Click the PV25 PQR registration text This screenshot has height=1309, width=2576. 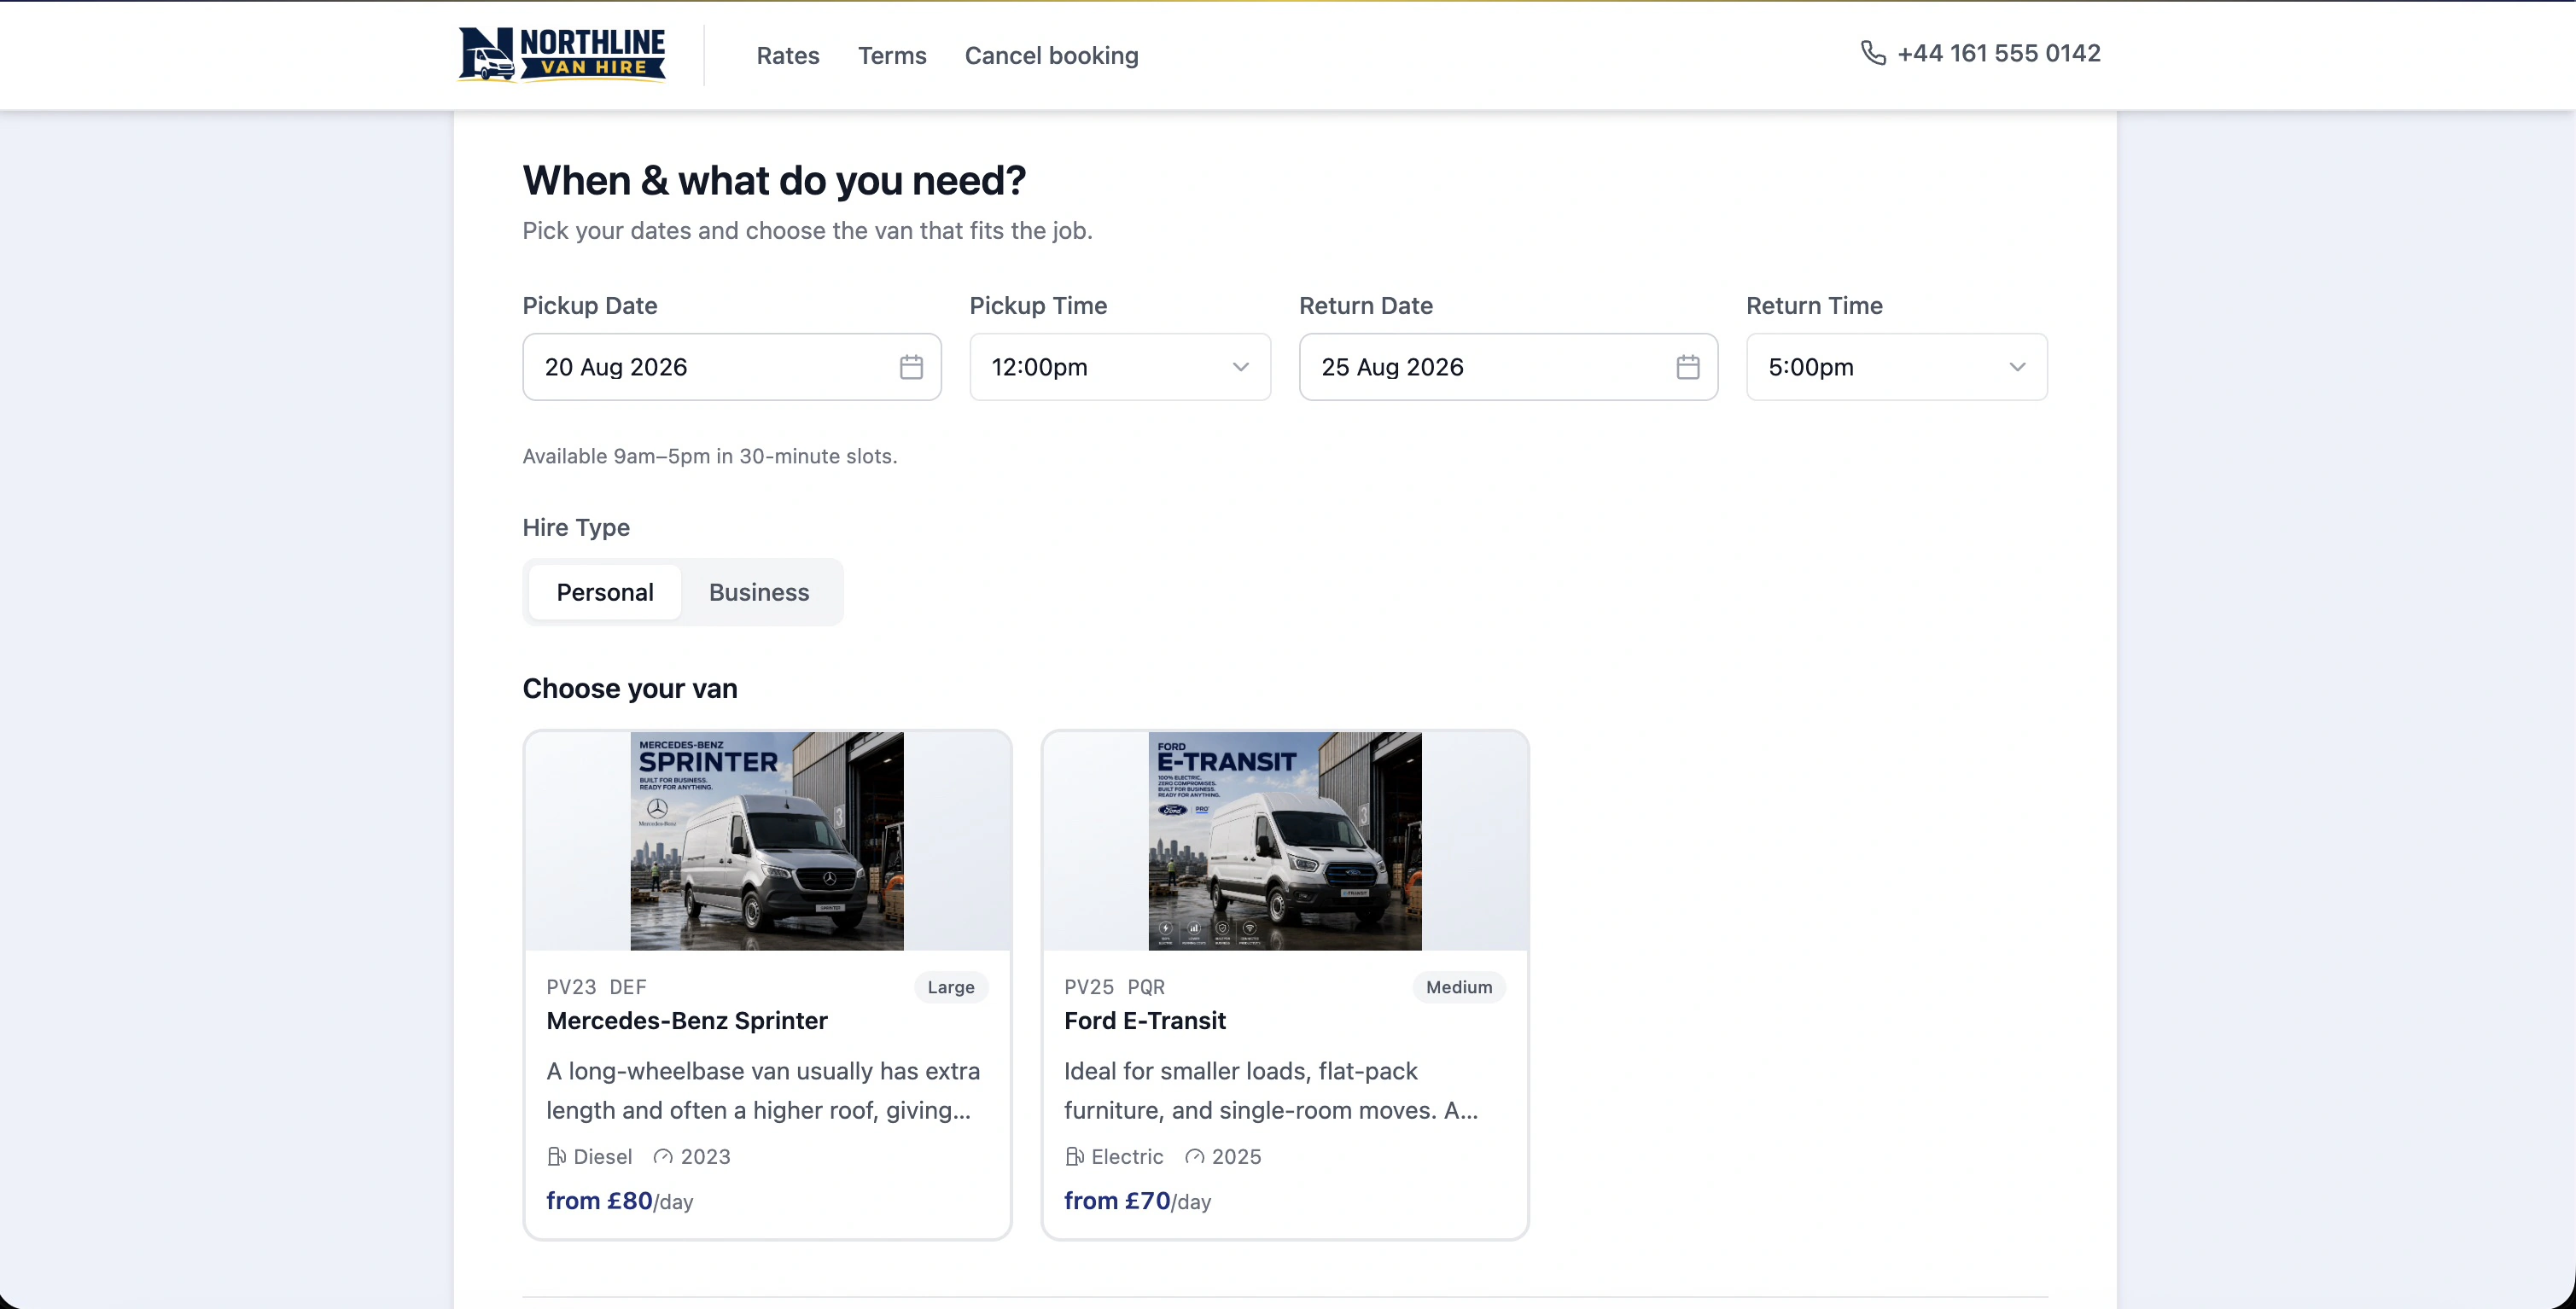1114,988
